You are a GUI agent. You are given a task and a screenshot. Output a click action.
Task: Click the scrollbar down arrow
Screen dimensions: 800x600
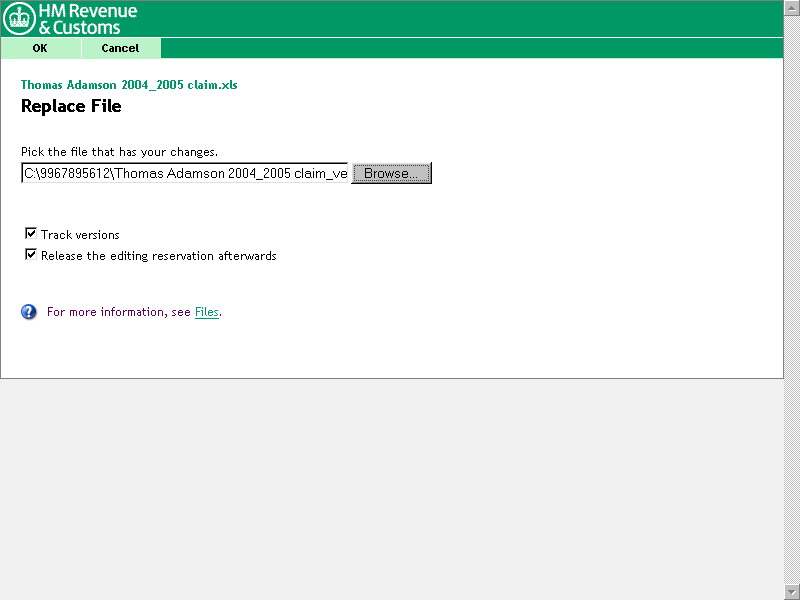coord(792,592)
